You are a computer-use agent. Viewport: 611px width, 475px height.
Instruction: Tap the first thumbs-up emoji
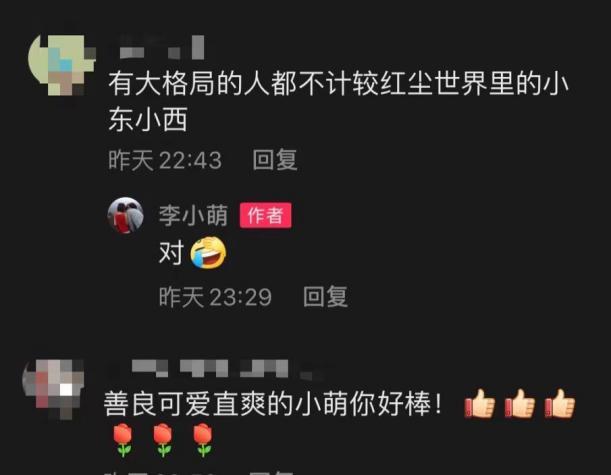[480, 404]
